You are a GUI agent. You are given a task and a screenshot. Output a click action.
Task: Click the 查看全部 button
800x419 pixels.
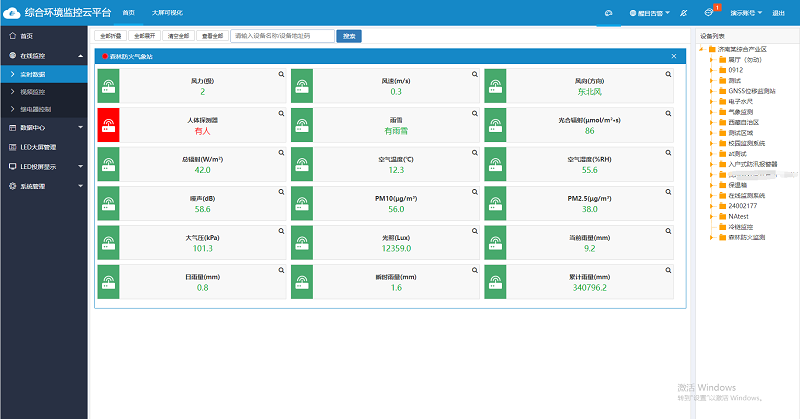tap(212, 36)
